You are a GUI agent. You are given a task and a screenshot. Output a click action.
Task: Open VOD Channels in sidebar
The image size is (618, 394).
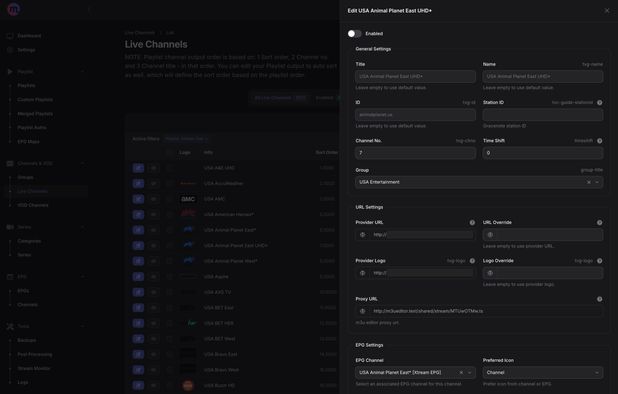[33, 205]
